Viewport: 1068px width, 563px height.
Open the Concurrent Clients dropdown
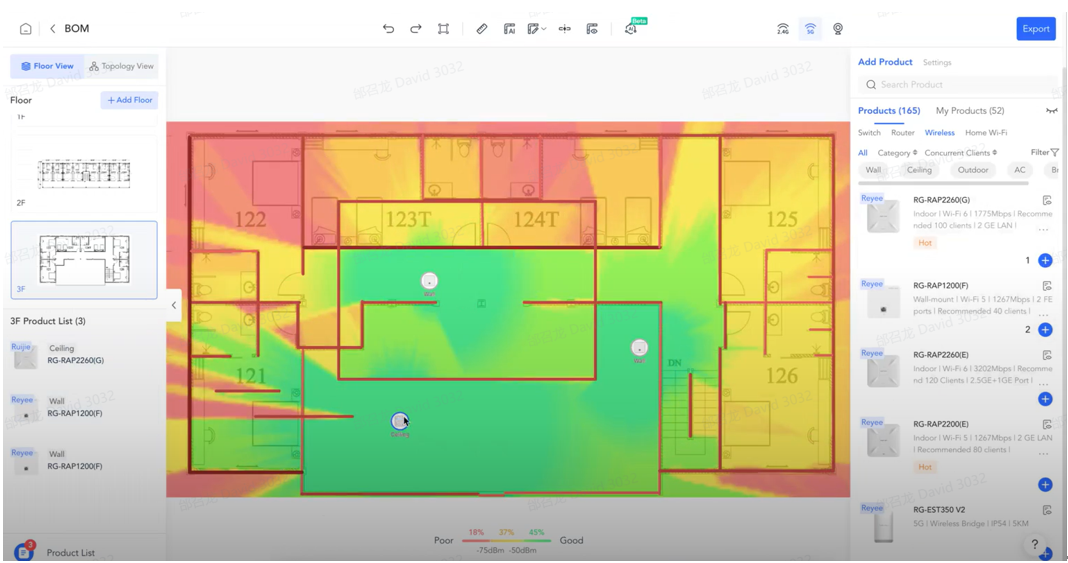click(x=960, y=153)
